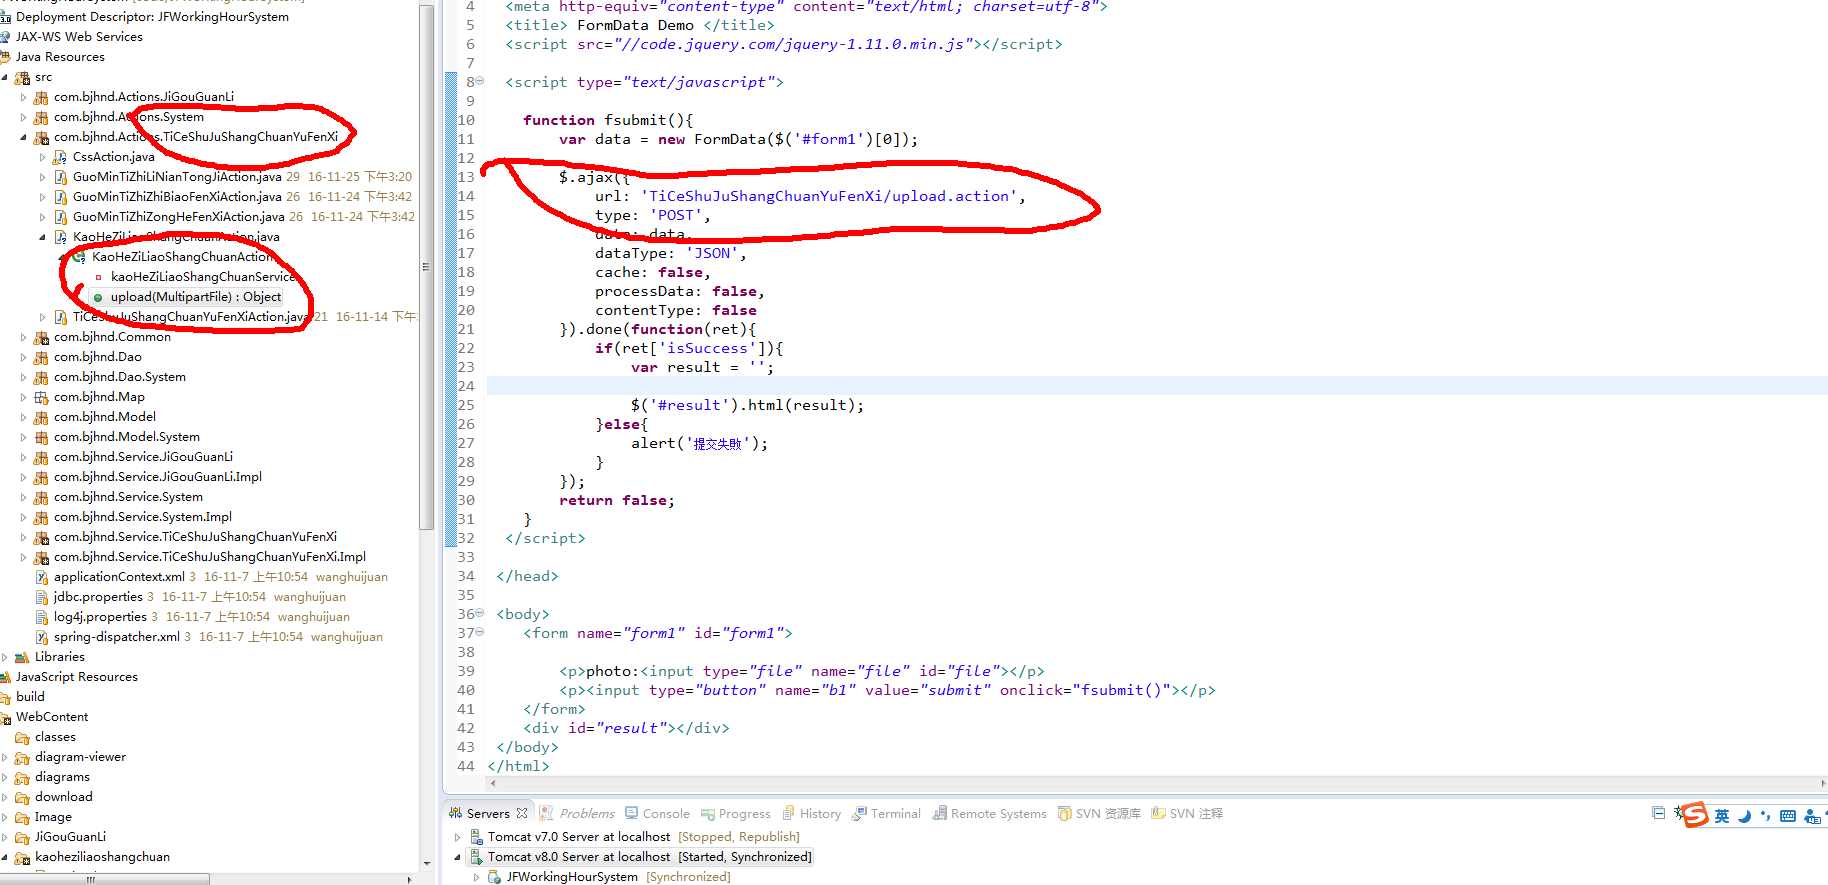Open SVN 资源库 tab
1828x885 pixels.
click(x=1099, y=814)
